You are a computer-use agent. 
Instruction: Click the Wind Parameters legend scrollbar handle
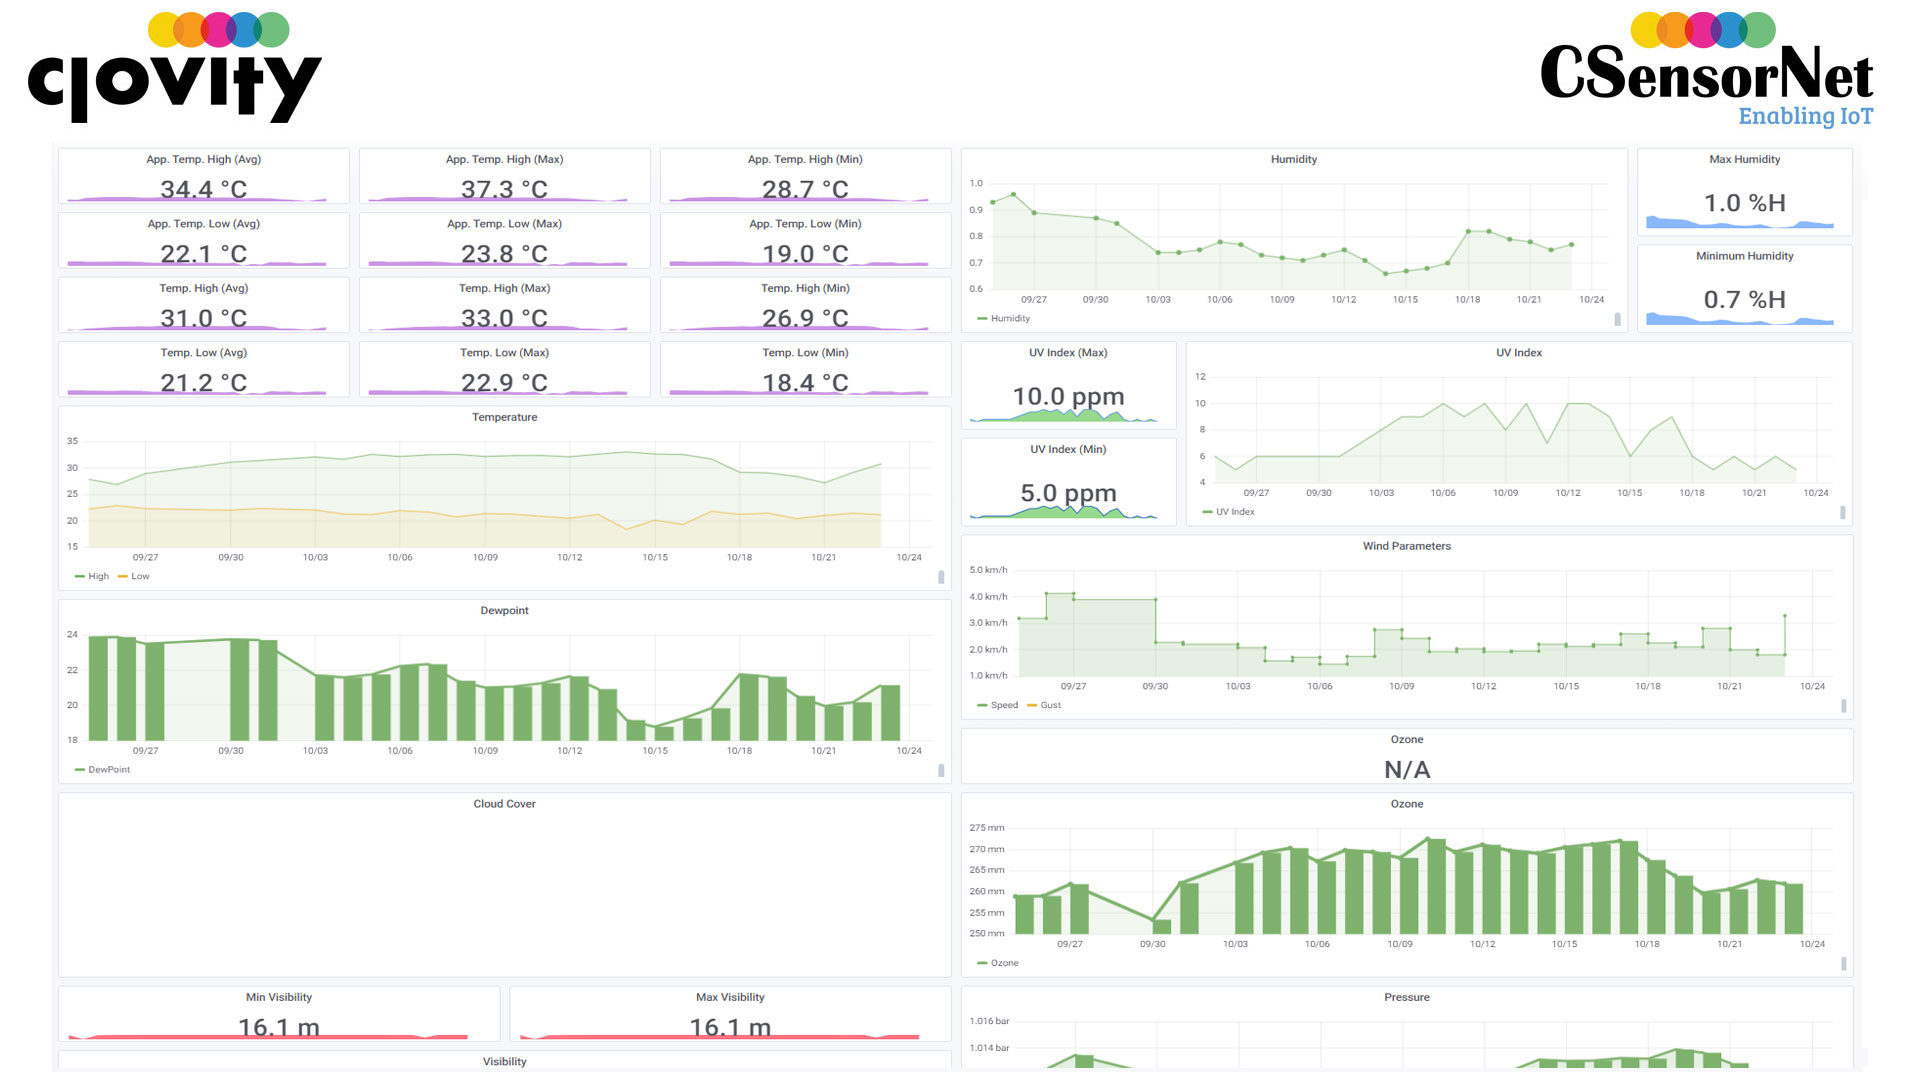pyautogui.click(x=1843, y=706)
